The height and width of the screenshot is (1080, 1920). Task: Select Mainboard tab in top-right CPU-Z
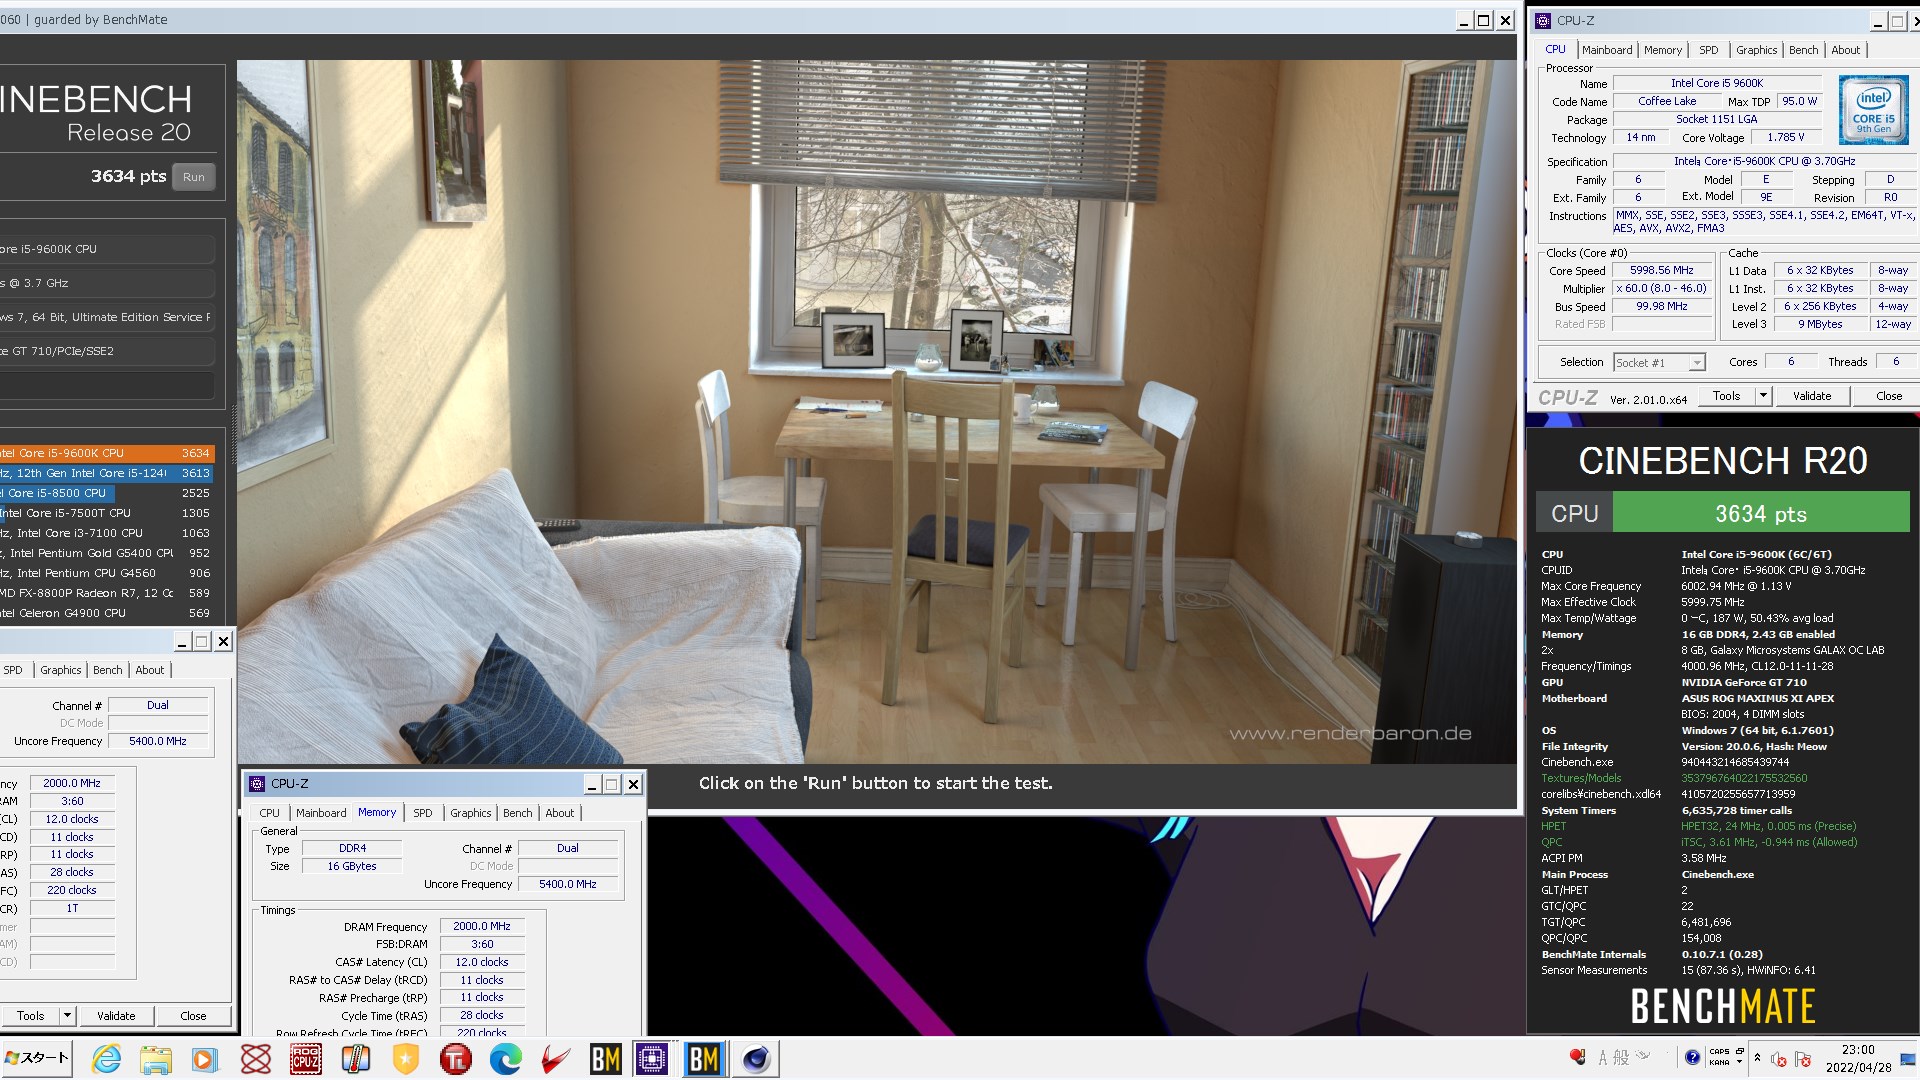click(1607, 50)
